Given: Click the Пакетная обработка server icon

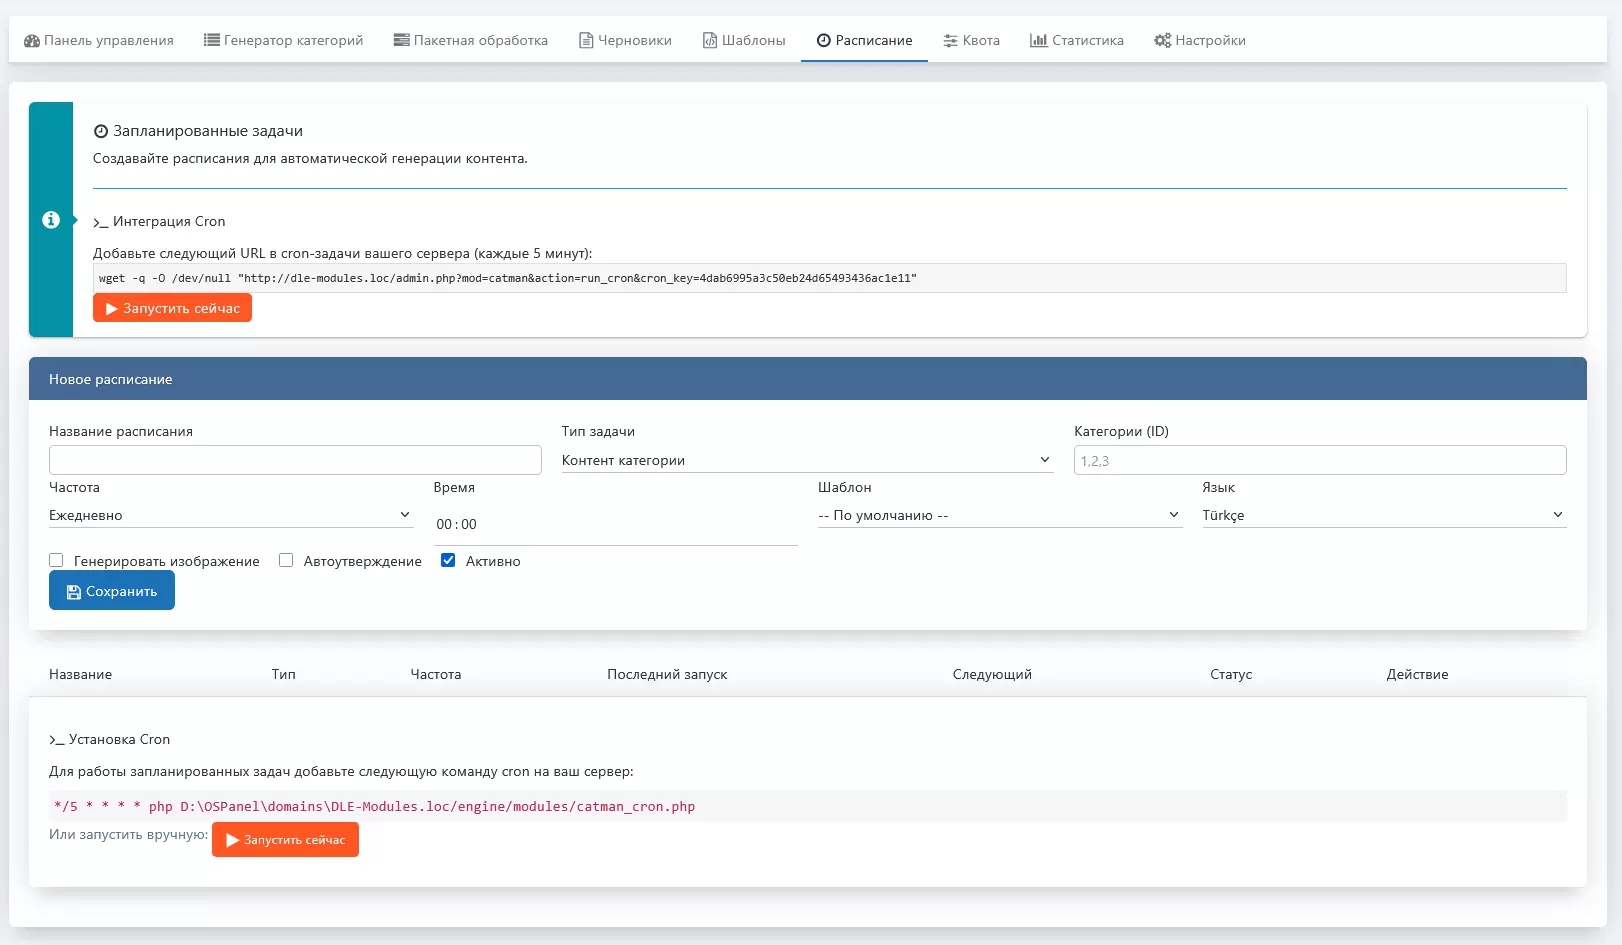Looking at the screenshot, I should pyautogui.click(x=401, y=41).
